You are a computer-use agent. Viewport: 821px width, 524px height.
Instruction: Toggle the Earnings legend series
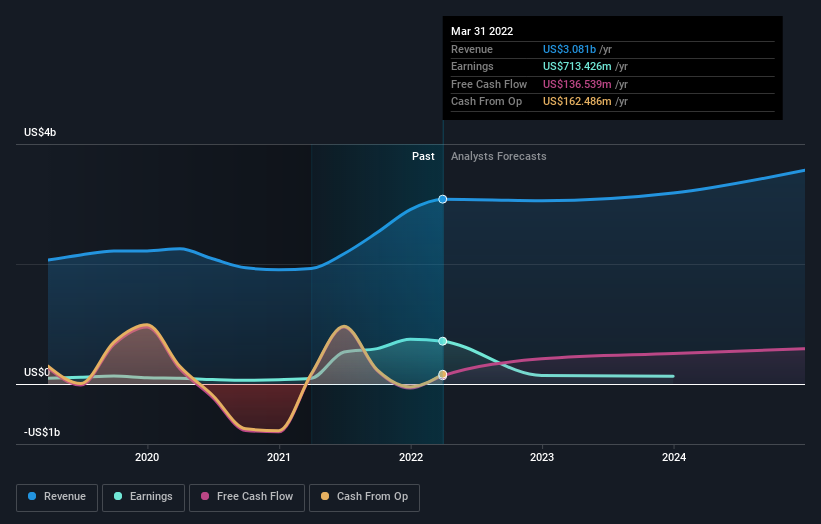tap(143, 497)
